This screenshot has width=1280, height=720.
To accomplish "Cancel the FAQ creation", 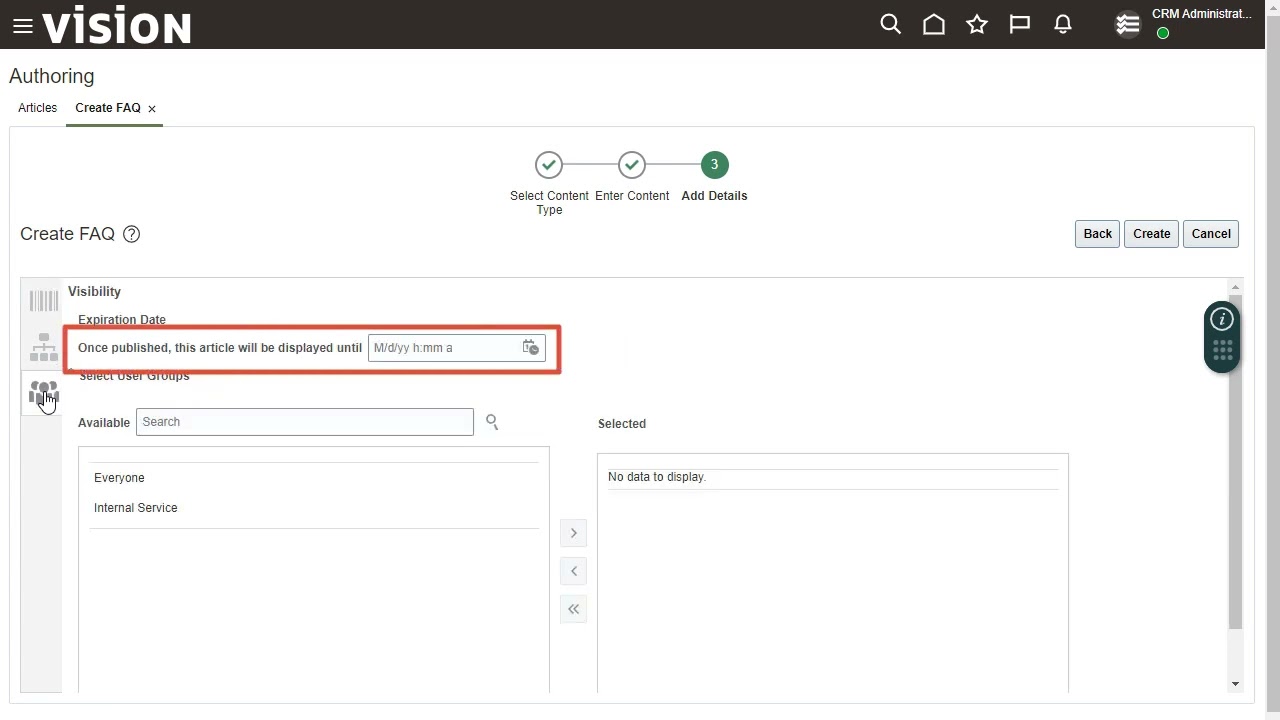I will (1210, 234).
